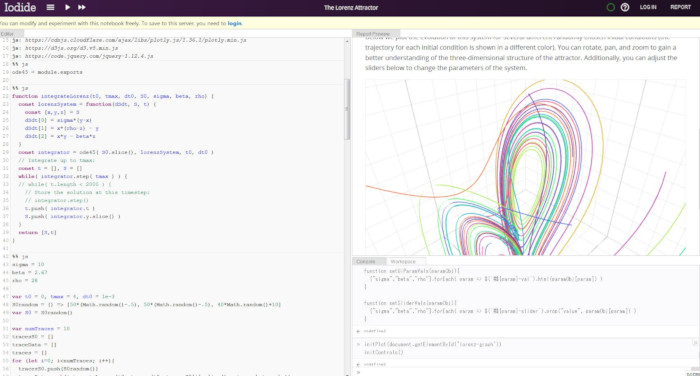Run all cells with fast-forward icon
The width and height of the screenshot is (700, 376).
[82, 7]
